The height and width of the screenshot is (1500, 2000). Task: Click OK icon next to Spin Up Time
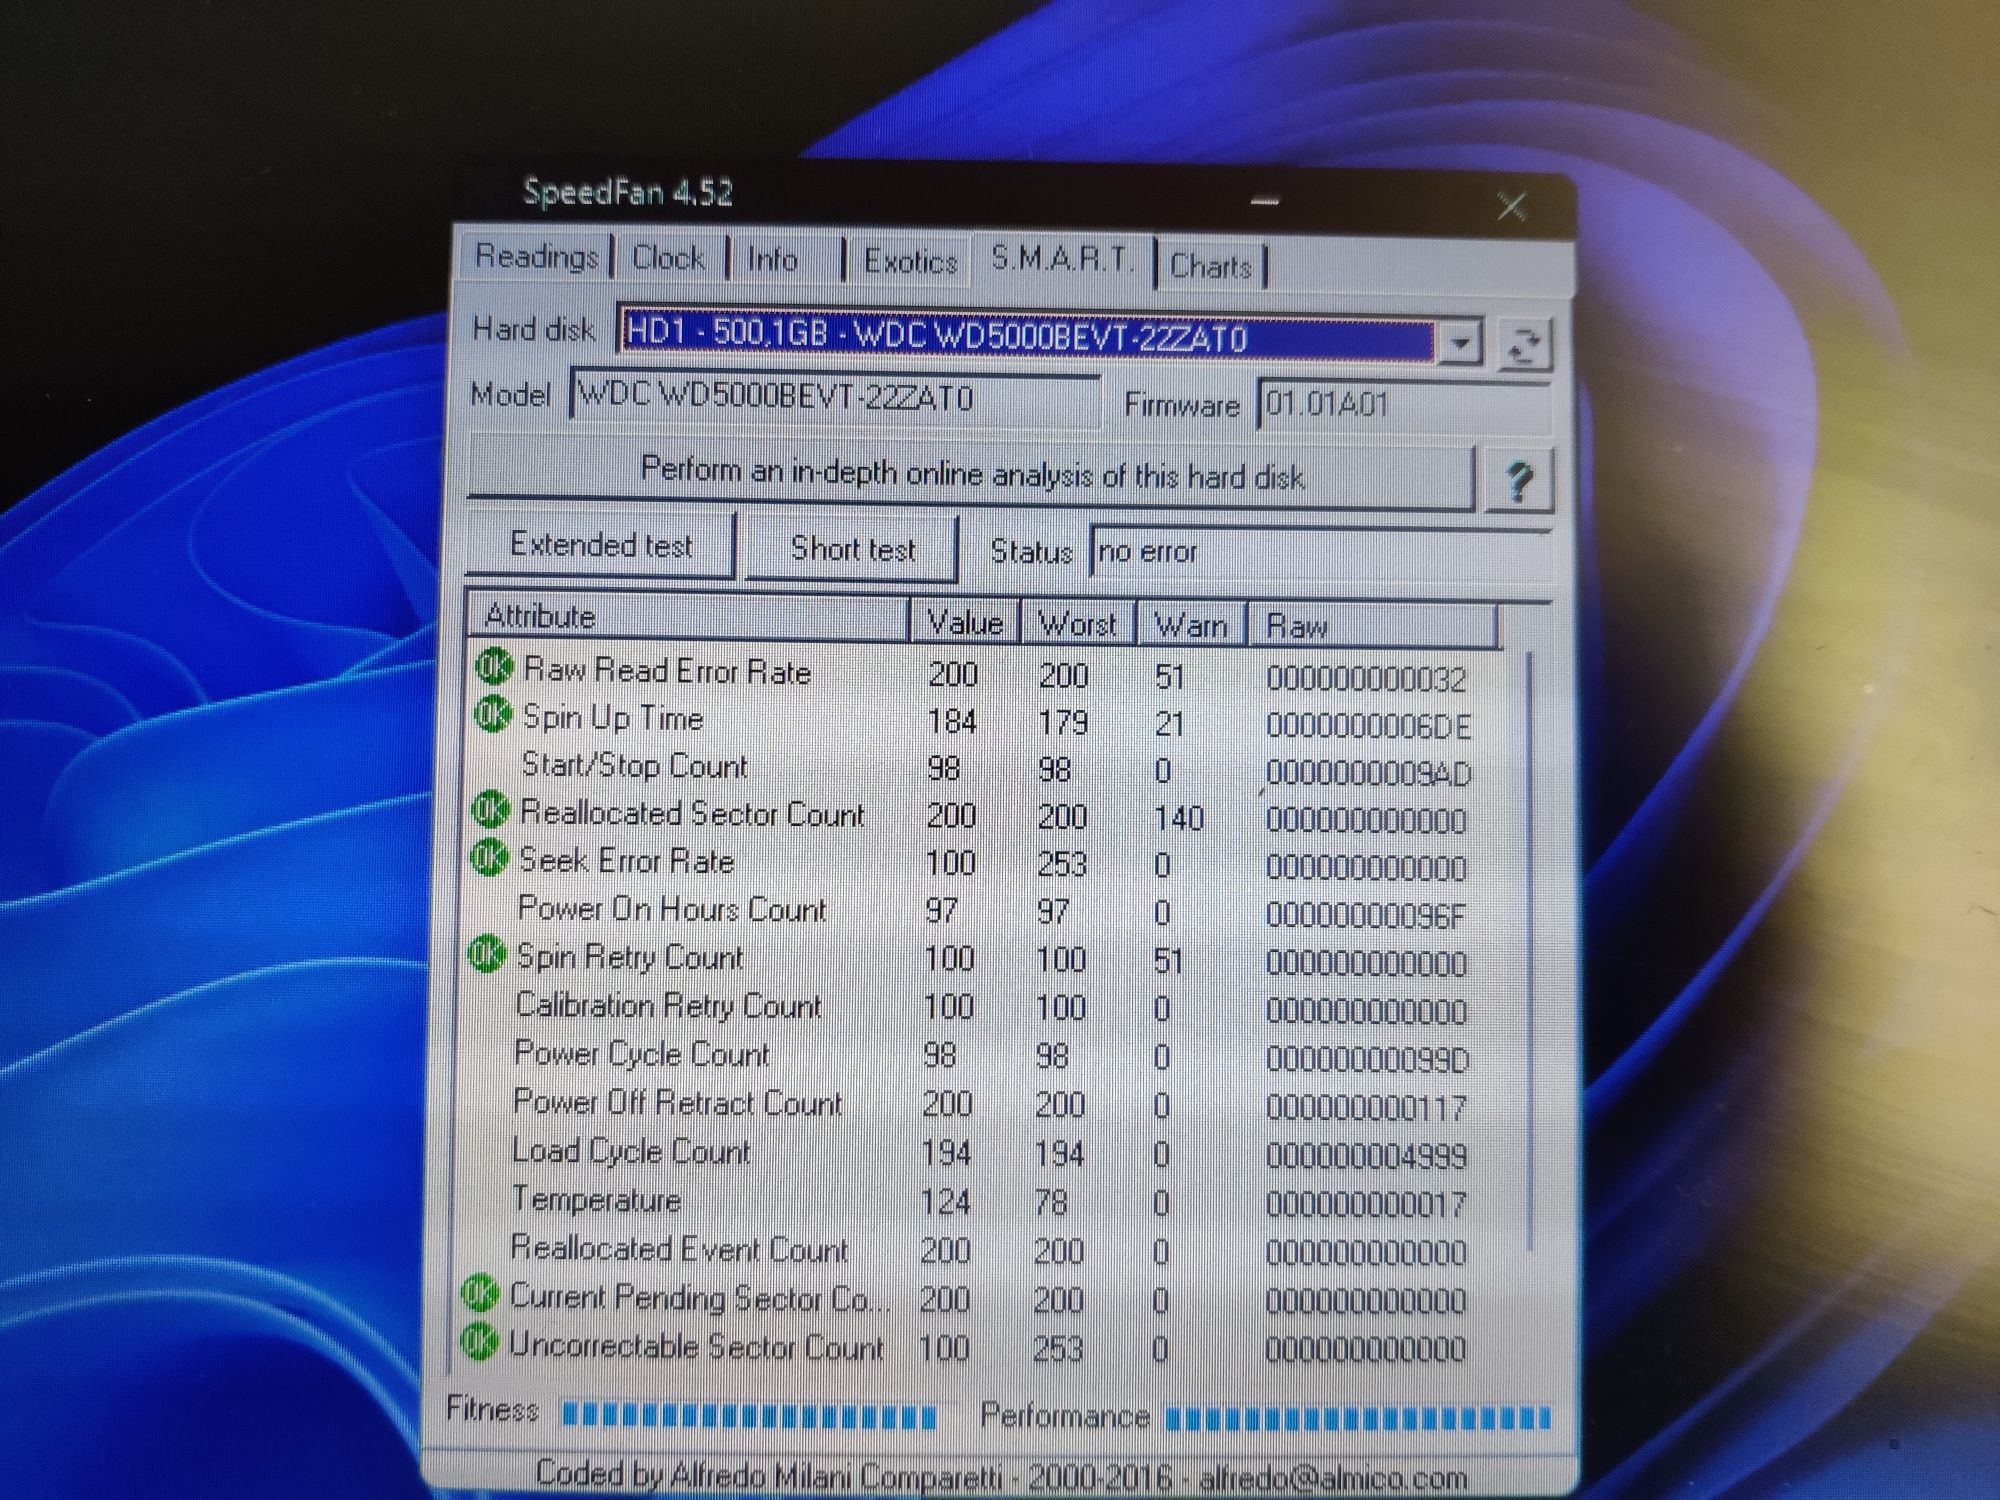click(491, 715)
